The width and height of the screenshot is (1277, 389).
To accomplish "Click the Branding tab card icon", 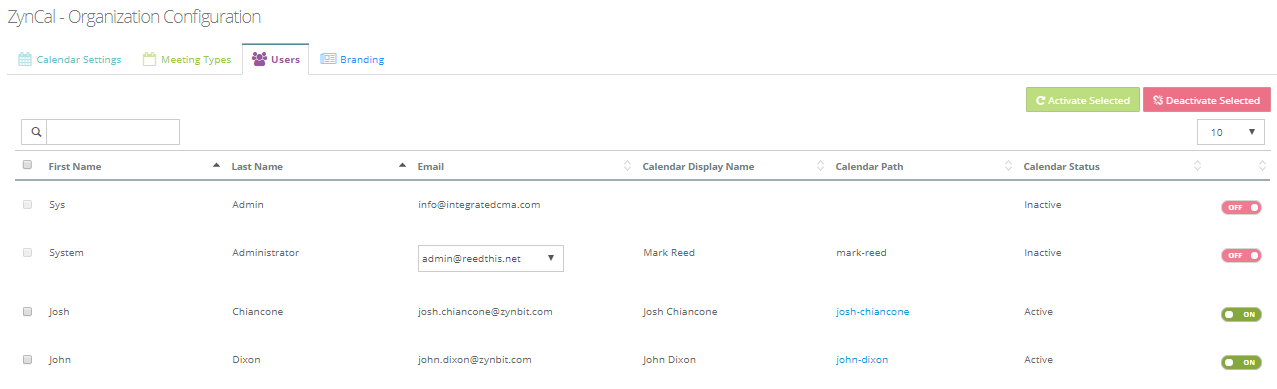I will pyautogui.click(x=328, y=59).
